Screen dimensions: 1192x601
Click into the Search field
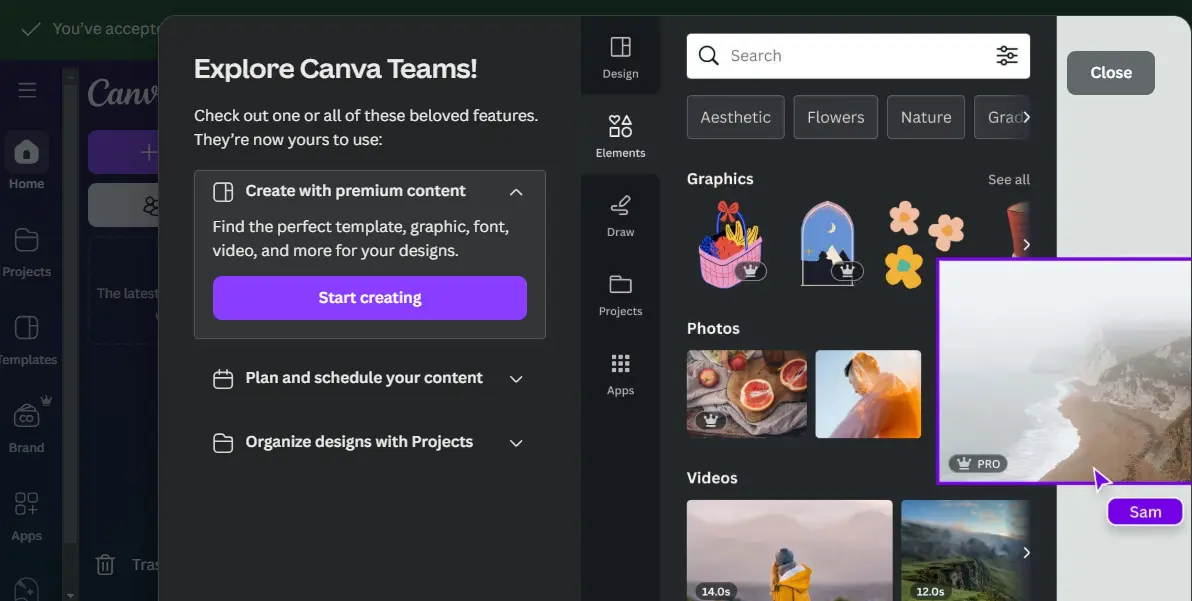coord(858,55)
